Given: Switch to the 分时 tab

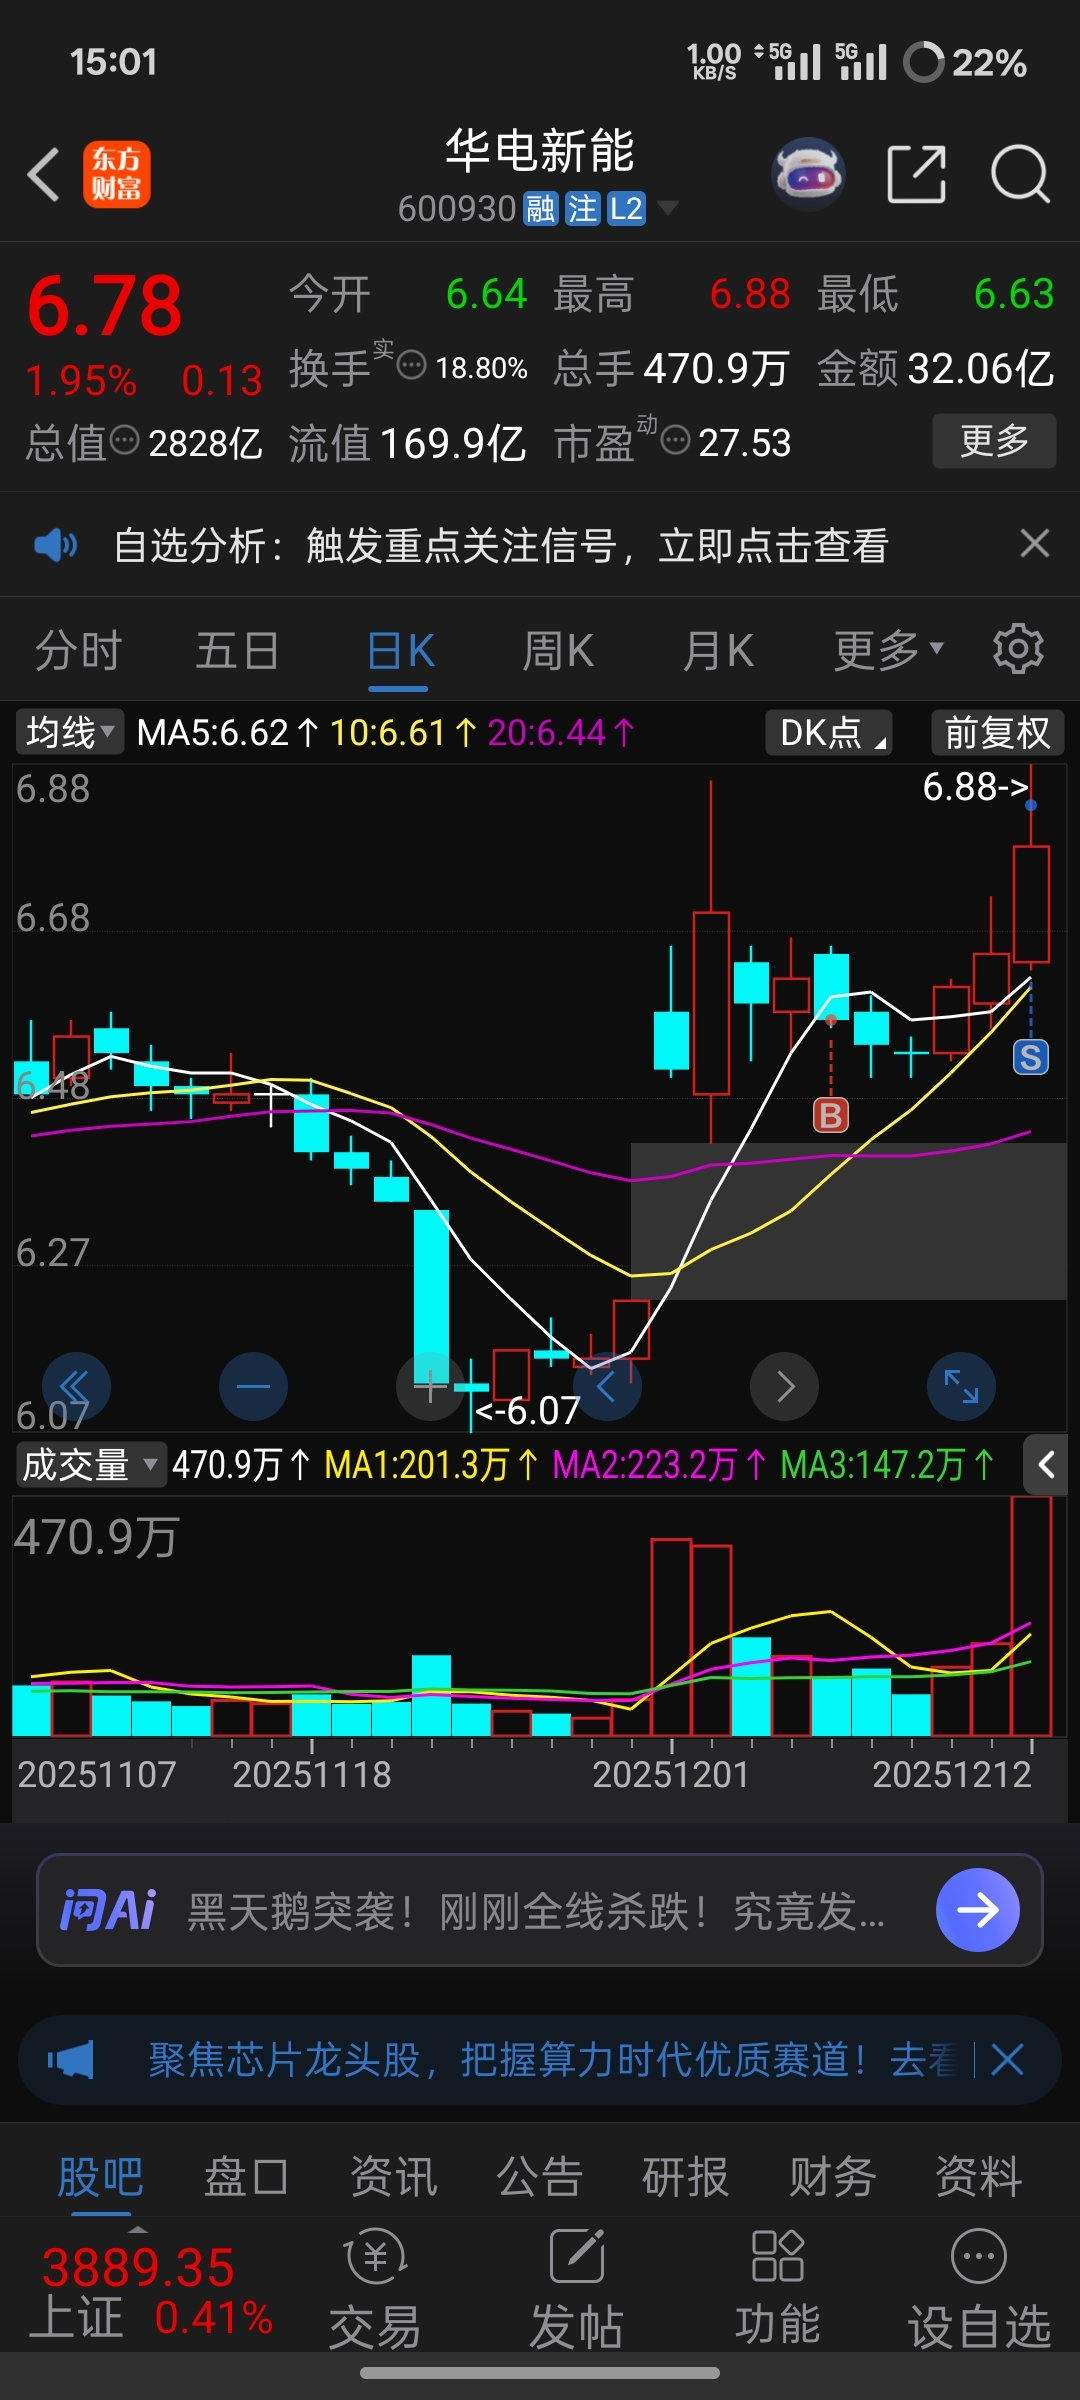Looking at the screenshot, I should (78, 651).
